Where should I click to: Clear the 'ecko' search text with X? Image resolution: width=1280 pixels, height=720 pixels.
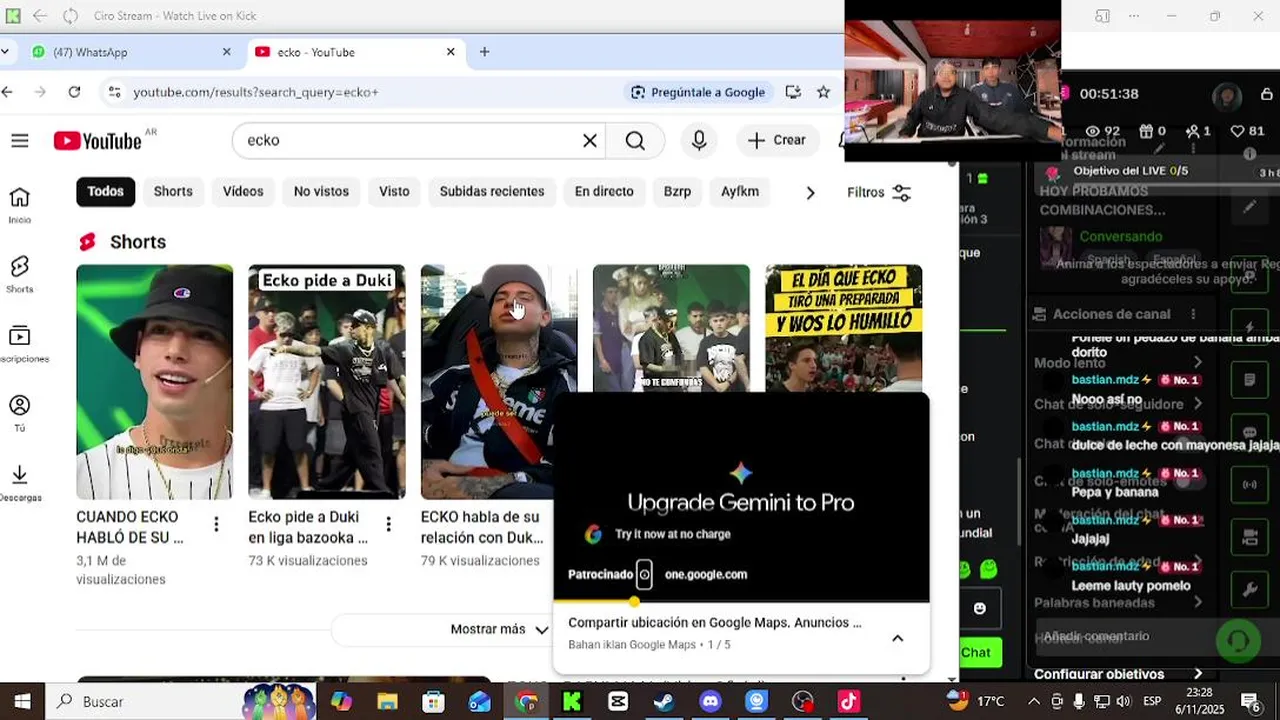[590, 141]
